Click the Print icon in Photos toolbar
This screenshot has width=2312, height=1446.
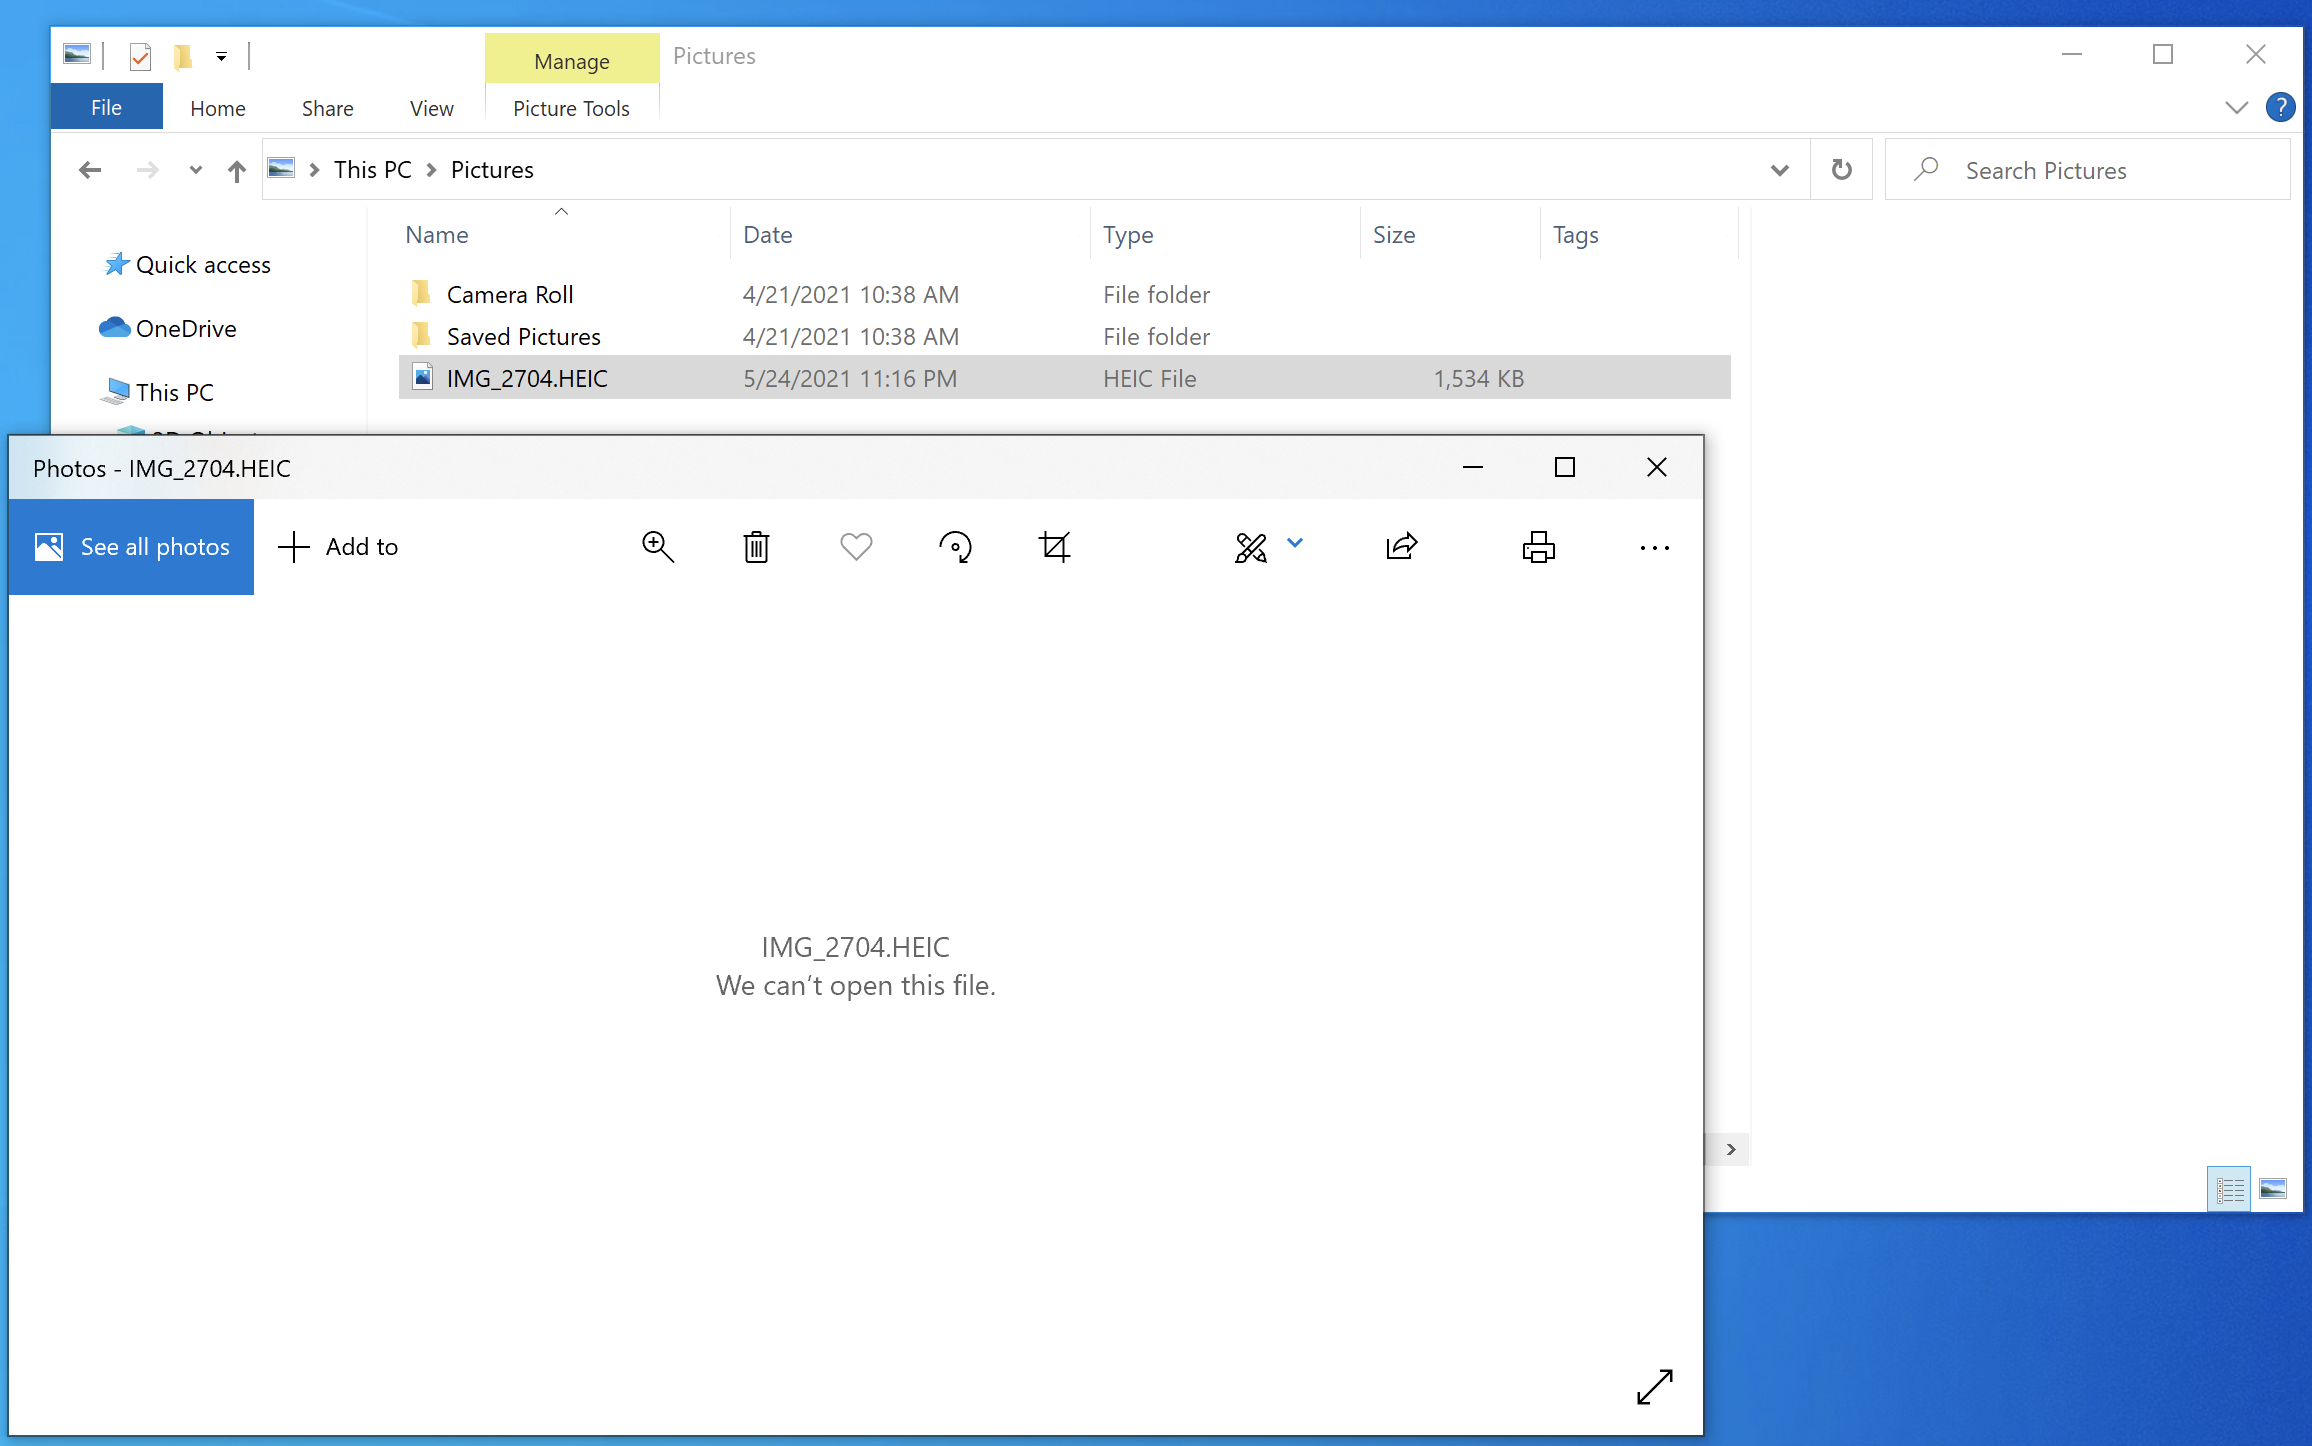(1538, 547)
